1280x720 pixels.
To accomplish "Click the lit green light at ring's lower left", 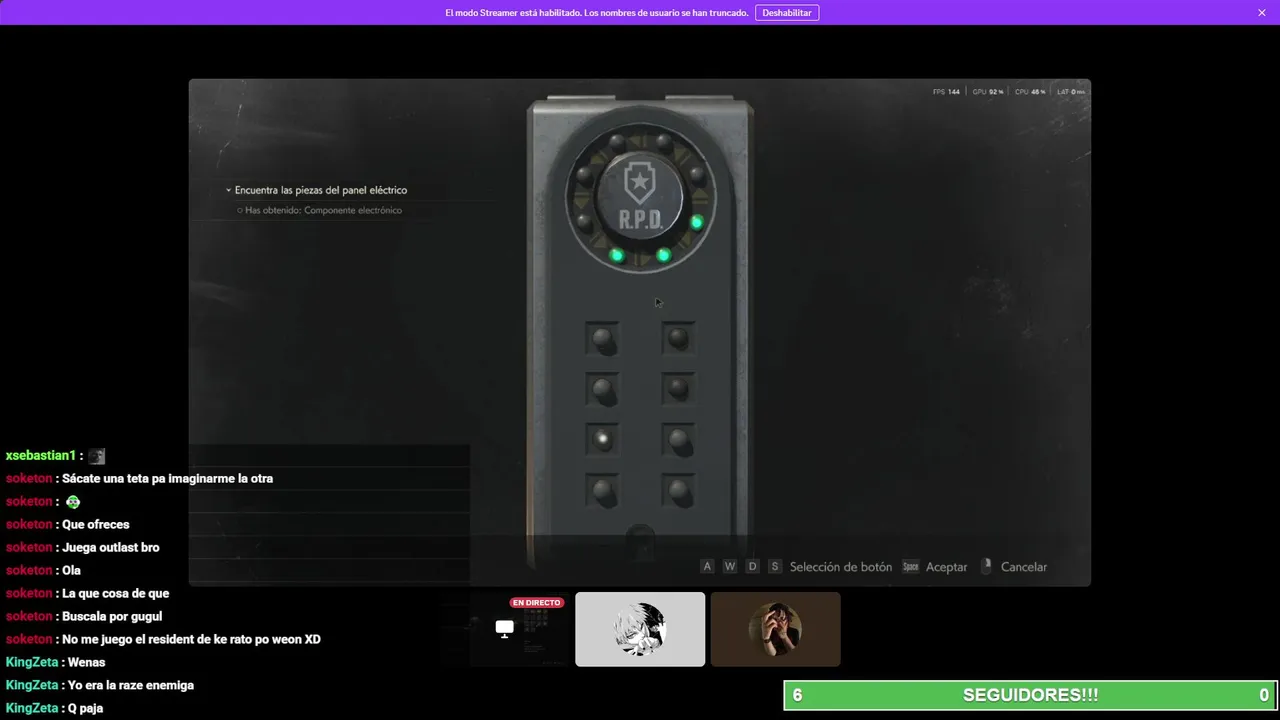I will point(617,256).
